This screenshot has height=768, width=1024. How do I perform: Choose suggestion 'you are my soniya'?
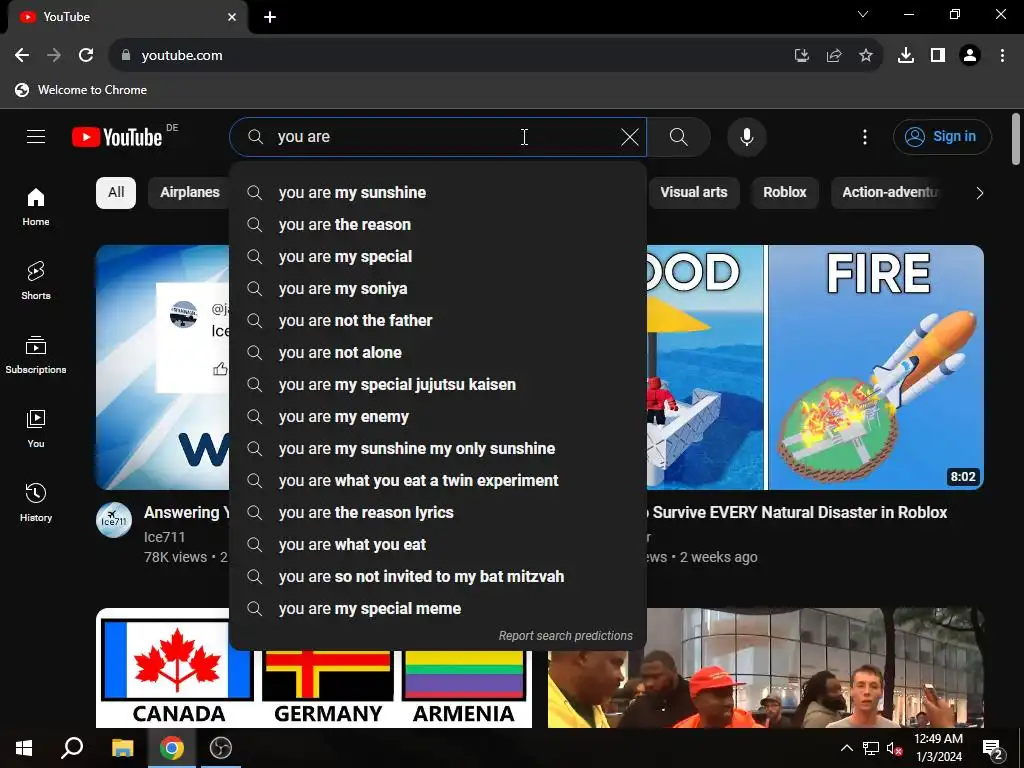click(438, 289)
